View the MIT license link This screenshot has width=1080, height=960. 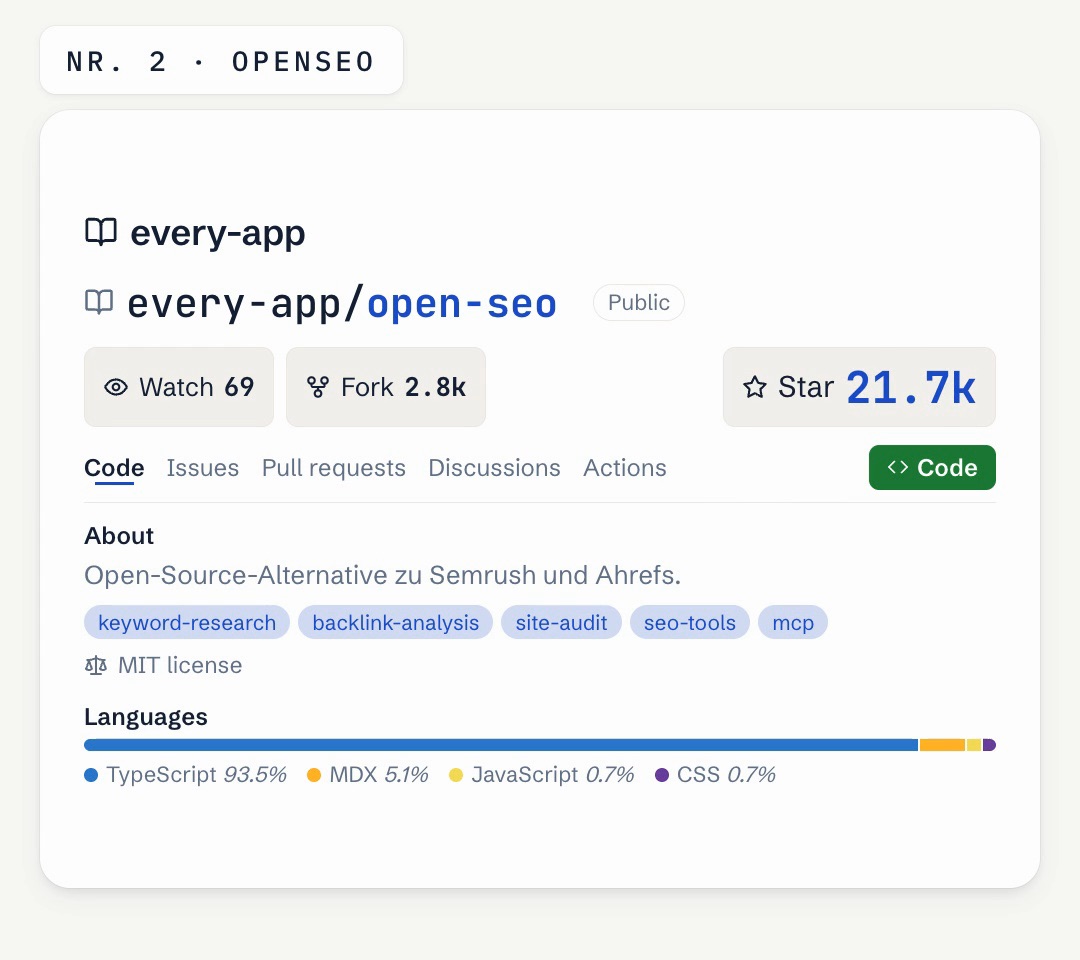click(180, 665)
